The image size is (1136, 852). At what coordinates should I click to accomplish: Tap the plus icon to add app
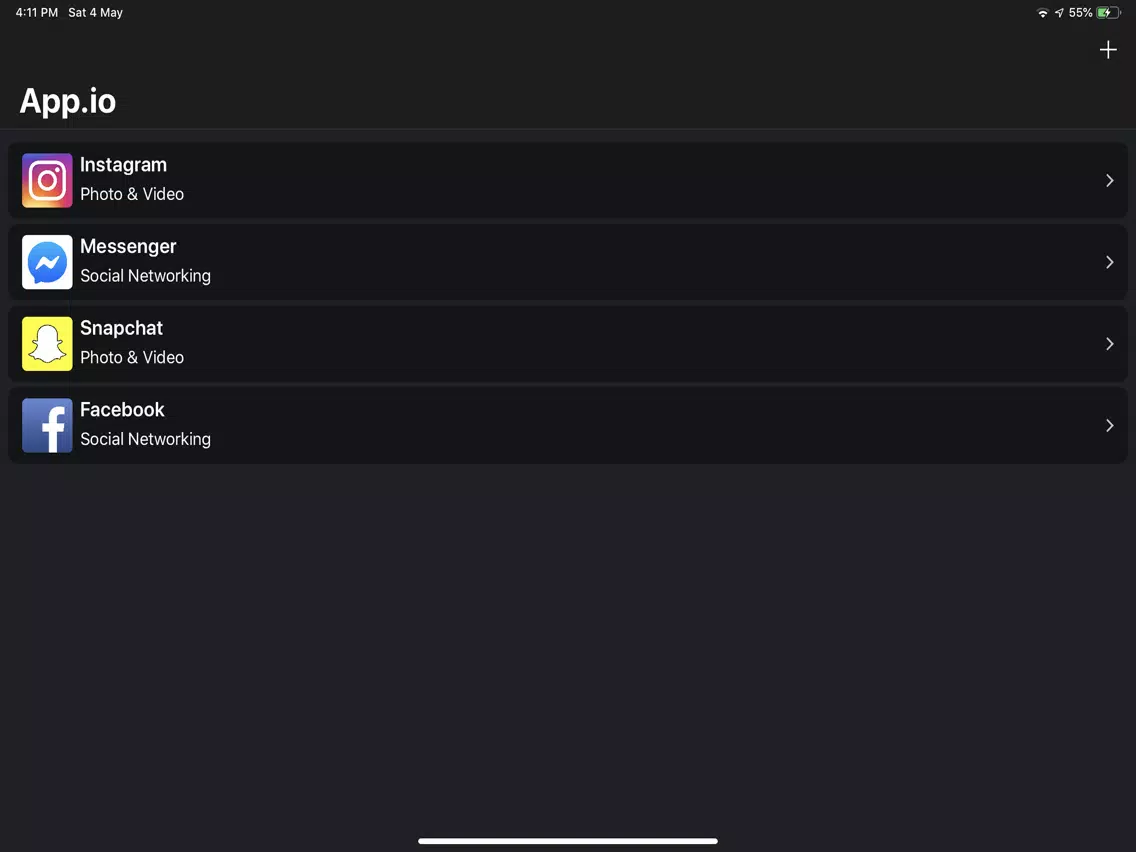(x=1108, y=50)
